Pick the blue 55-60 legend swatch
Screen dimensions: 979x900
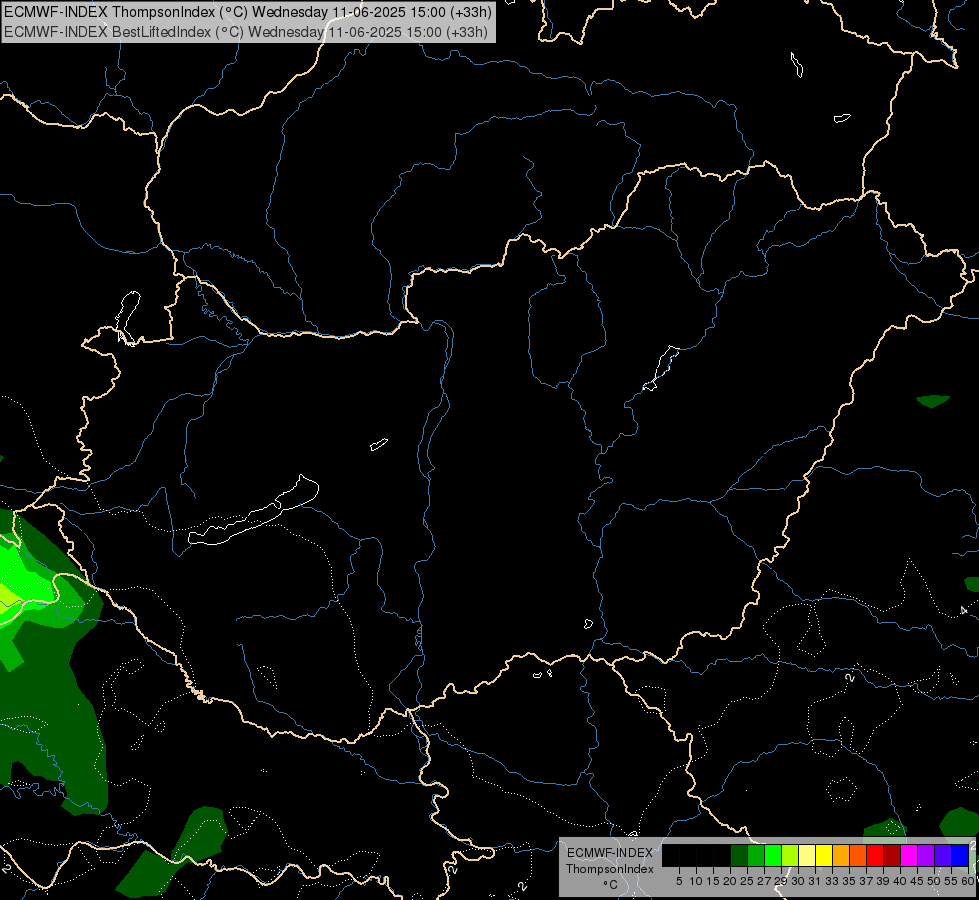pyautogui.click(x=960, y=855)
